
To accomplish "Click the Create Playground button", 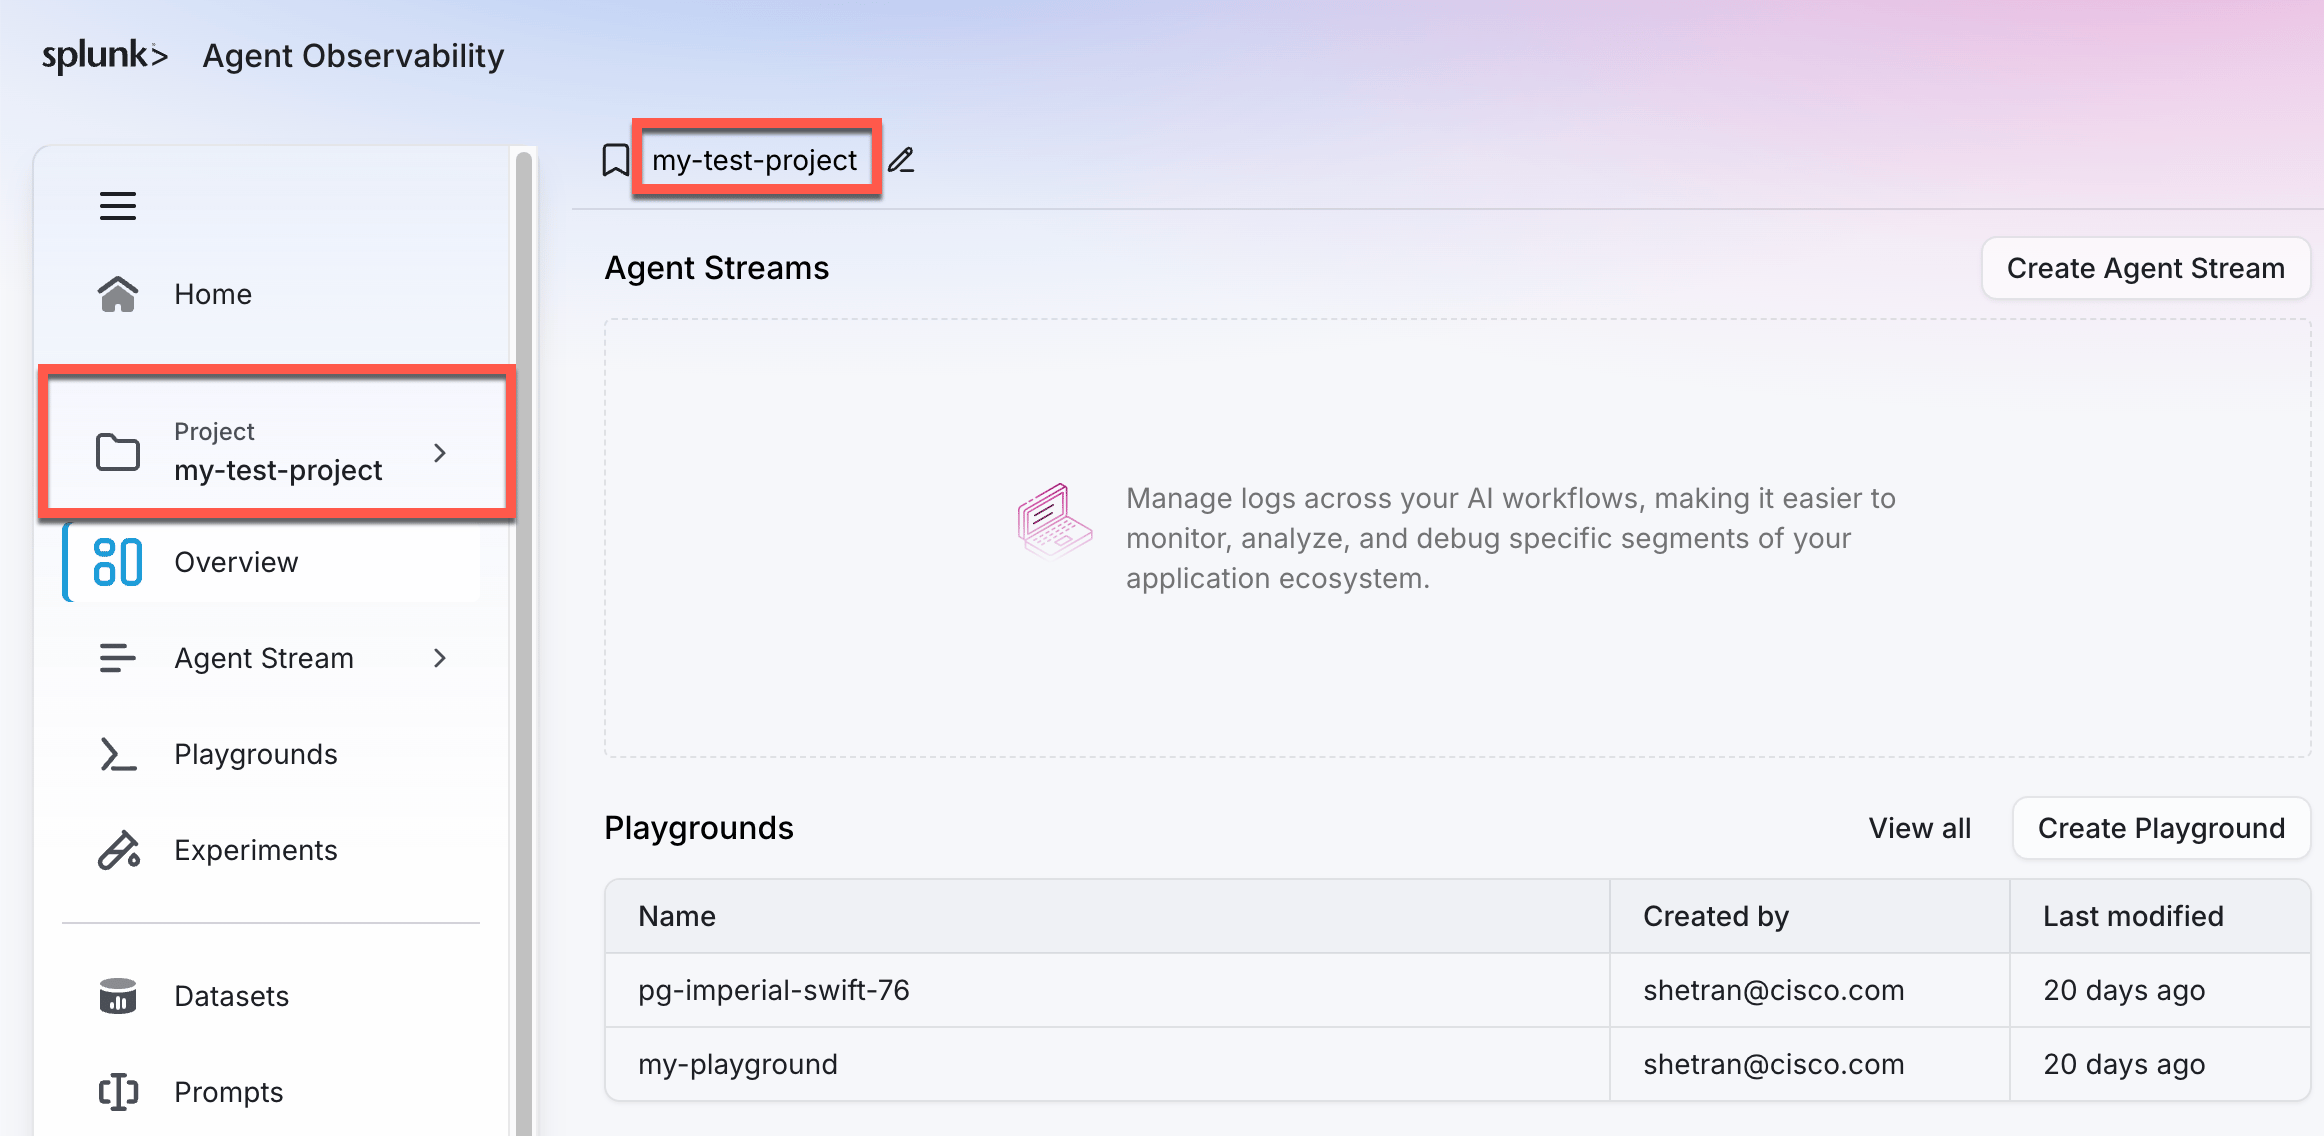I will [x=2161, y=828].
